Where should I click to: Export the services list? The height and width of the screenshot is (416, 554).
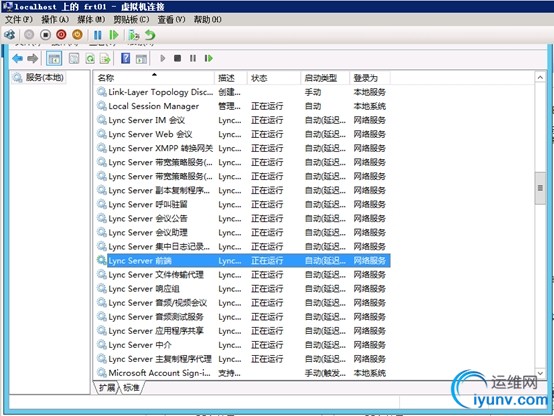(105, 59)
